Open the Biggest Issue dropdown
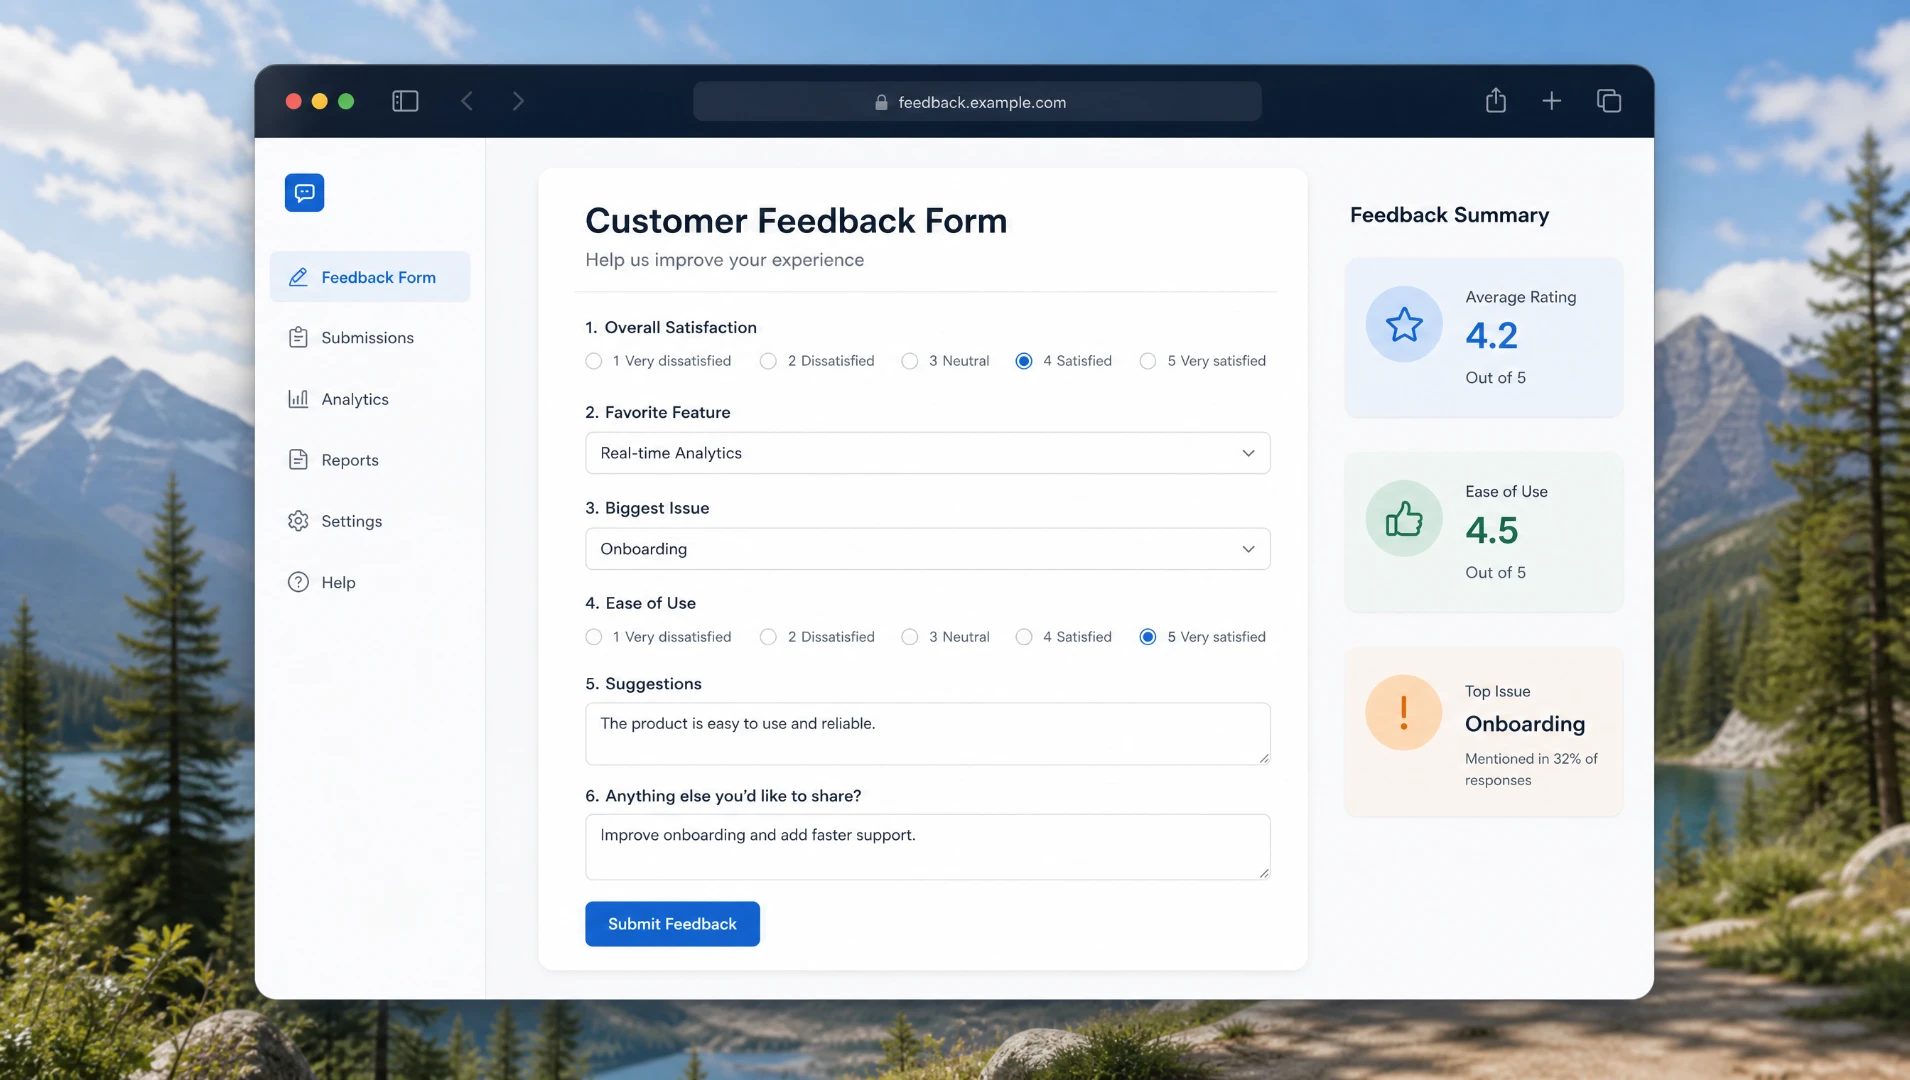The height and width of the screenshot is (1080, 1910). click(927, 549)
